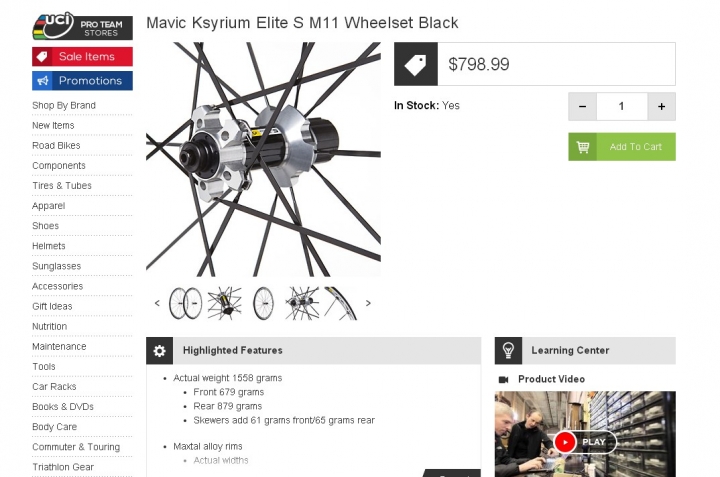Click the quantity input field
The height and width of the screenshot is (477, 720).
click(622, 107)
